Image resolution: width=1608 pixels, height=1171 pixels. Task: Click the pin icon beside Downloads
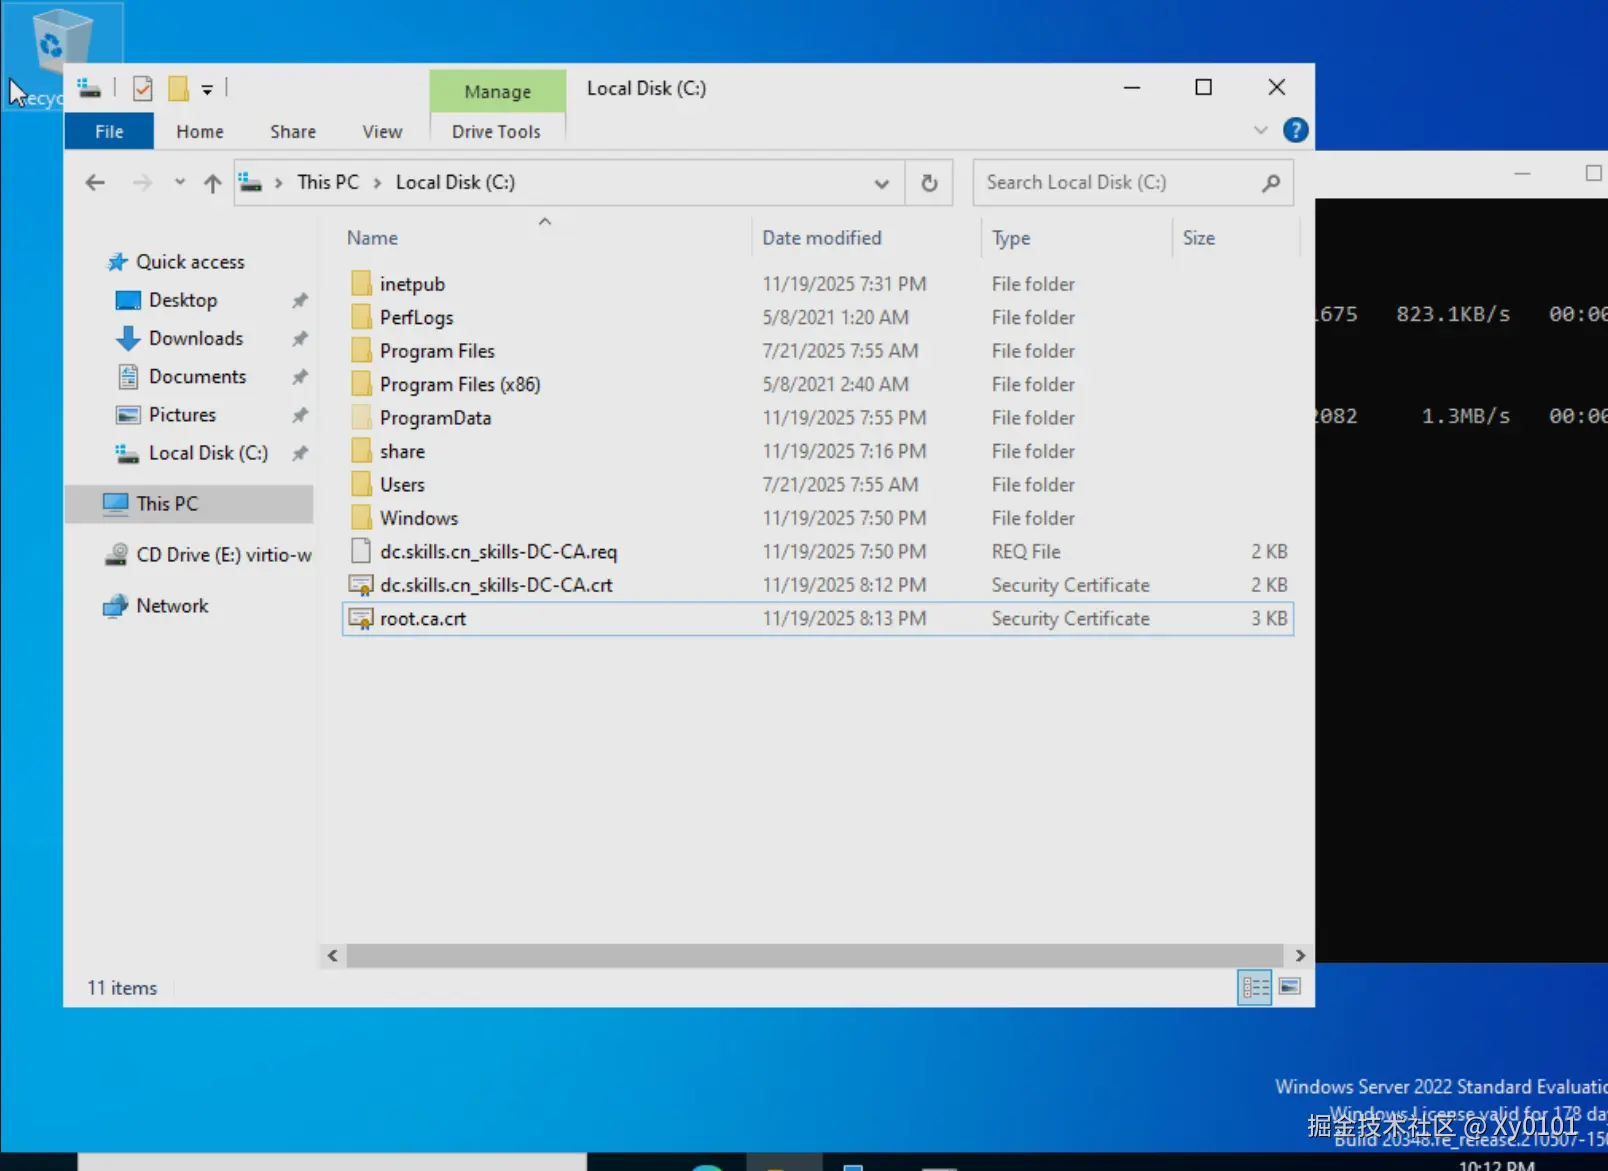(x=299, y=338)
